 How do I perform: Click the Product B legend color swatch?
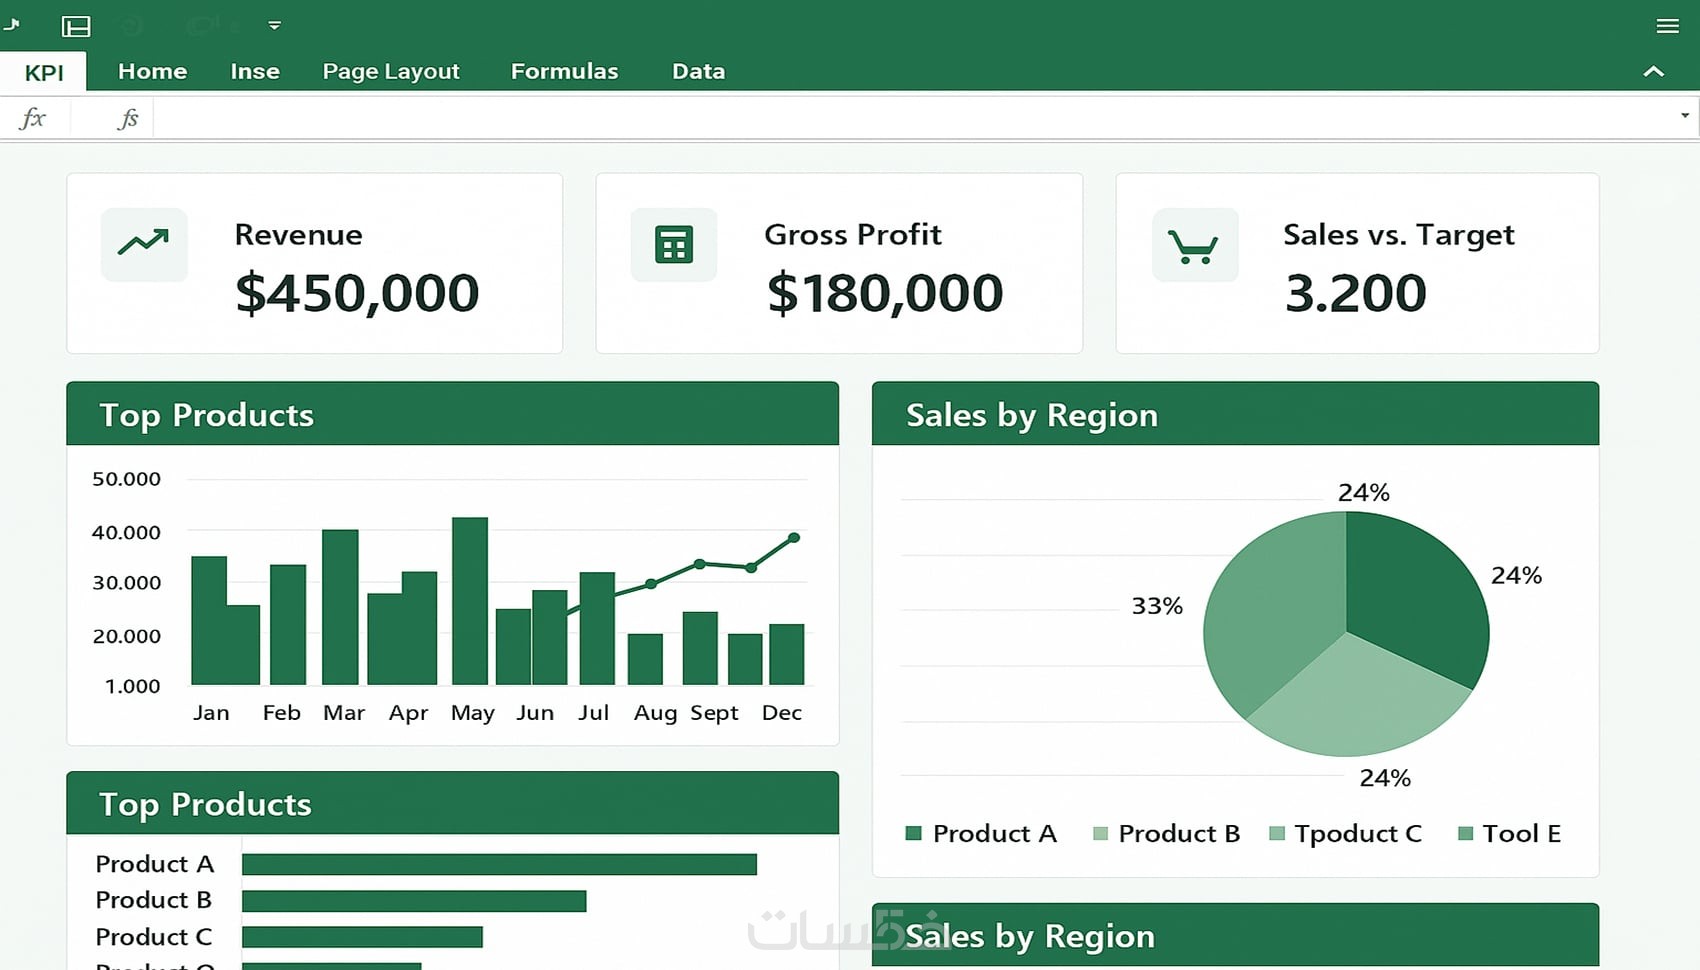coord(1100,833)
